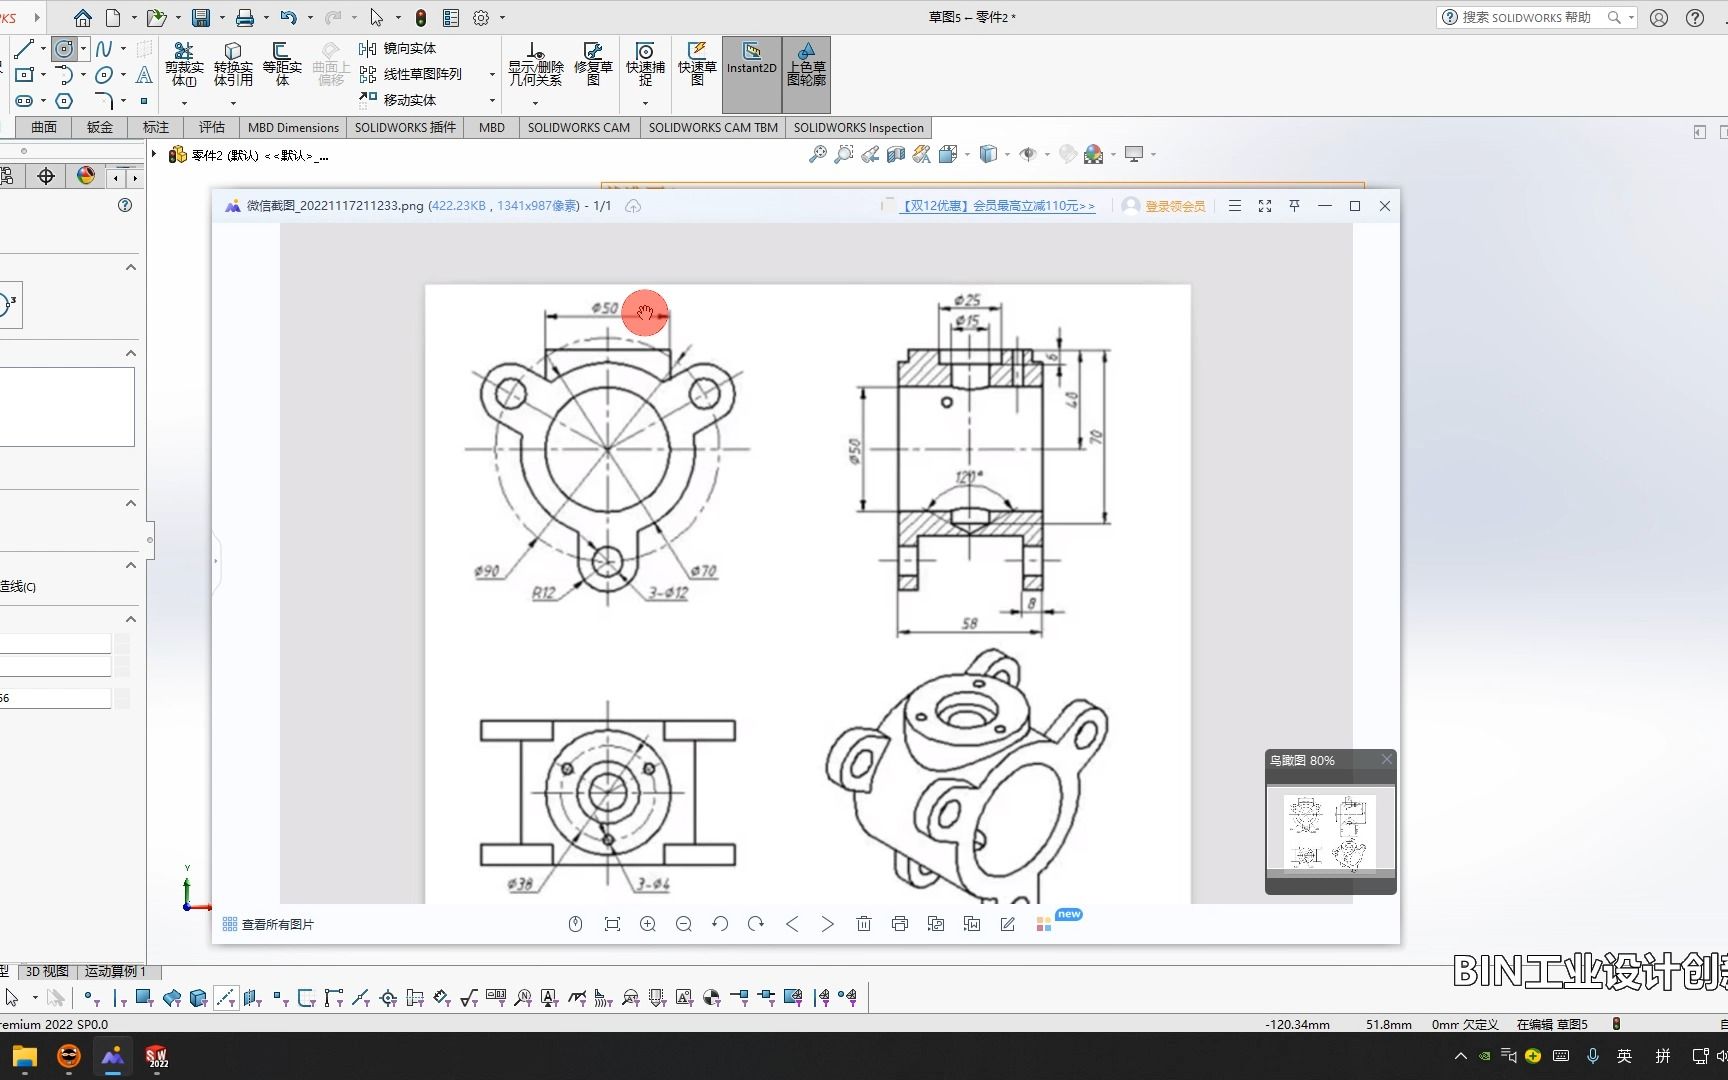Select the Ellipse sketch tool
The height and width of the screenshot is (1080, 1728).
104,75
